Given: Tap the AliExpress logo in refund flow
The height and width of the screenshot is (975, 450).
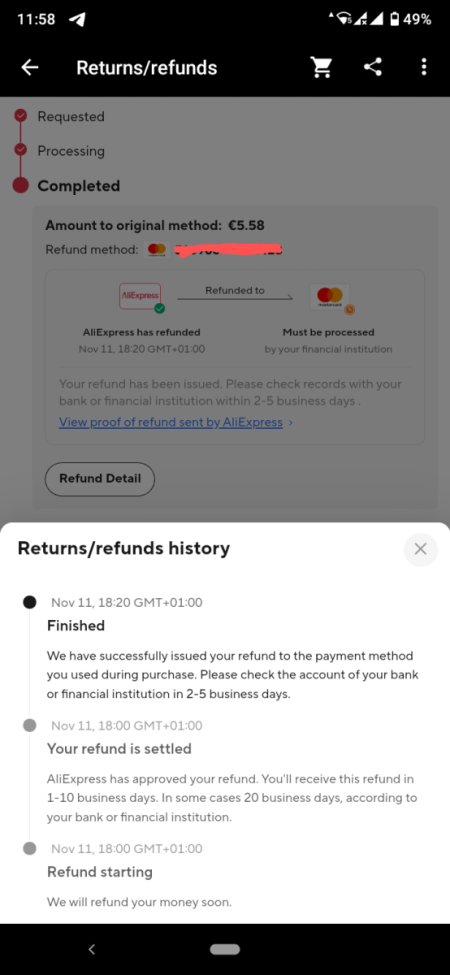Looking at the screenshot, I should tap(140, 296).
